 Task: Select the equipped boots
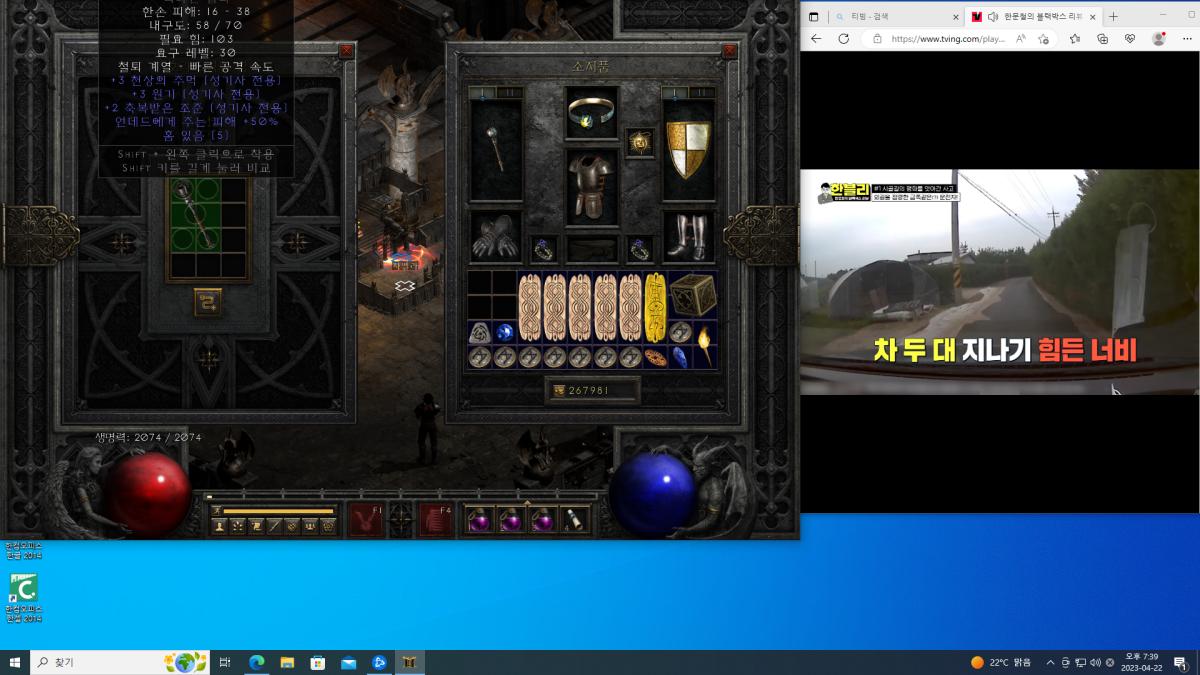[x=688, y=237]
